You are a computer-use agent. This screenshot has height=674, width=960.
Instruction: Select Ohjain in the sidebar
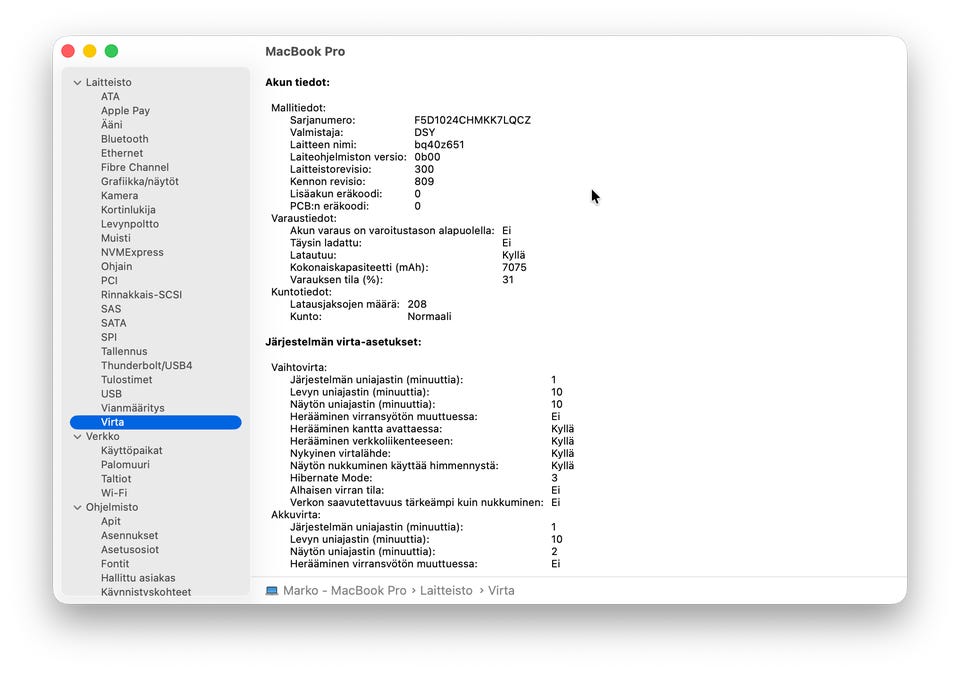(x=116, y=266)
